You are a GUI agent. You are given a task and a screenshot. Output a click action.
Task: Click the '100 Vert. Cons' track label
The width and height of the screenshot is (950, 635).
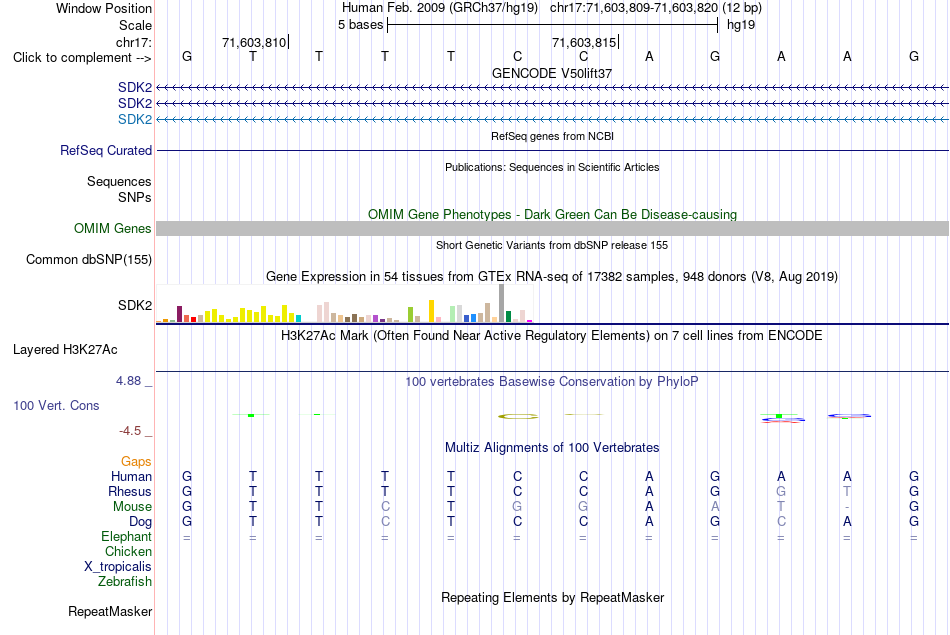[56, 405]
